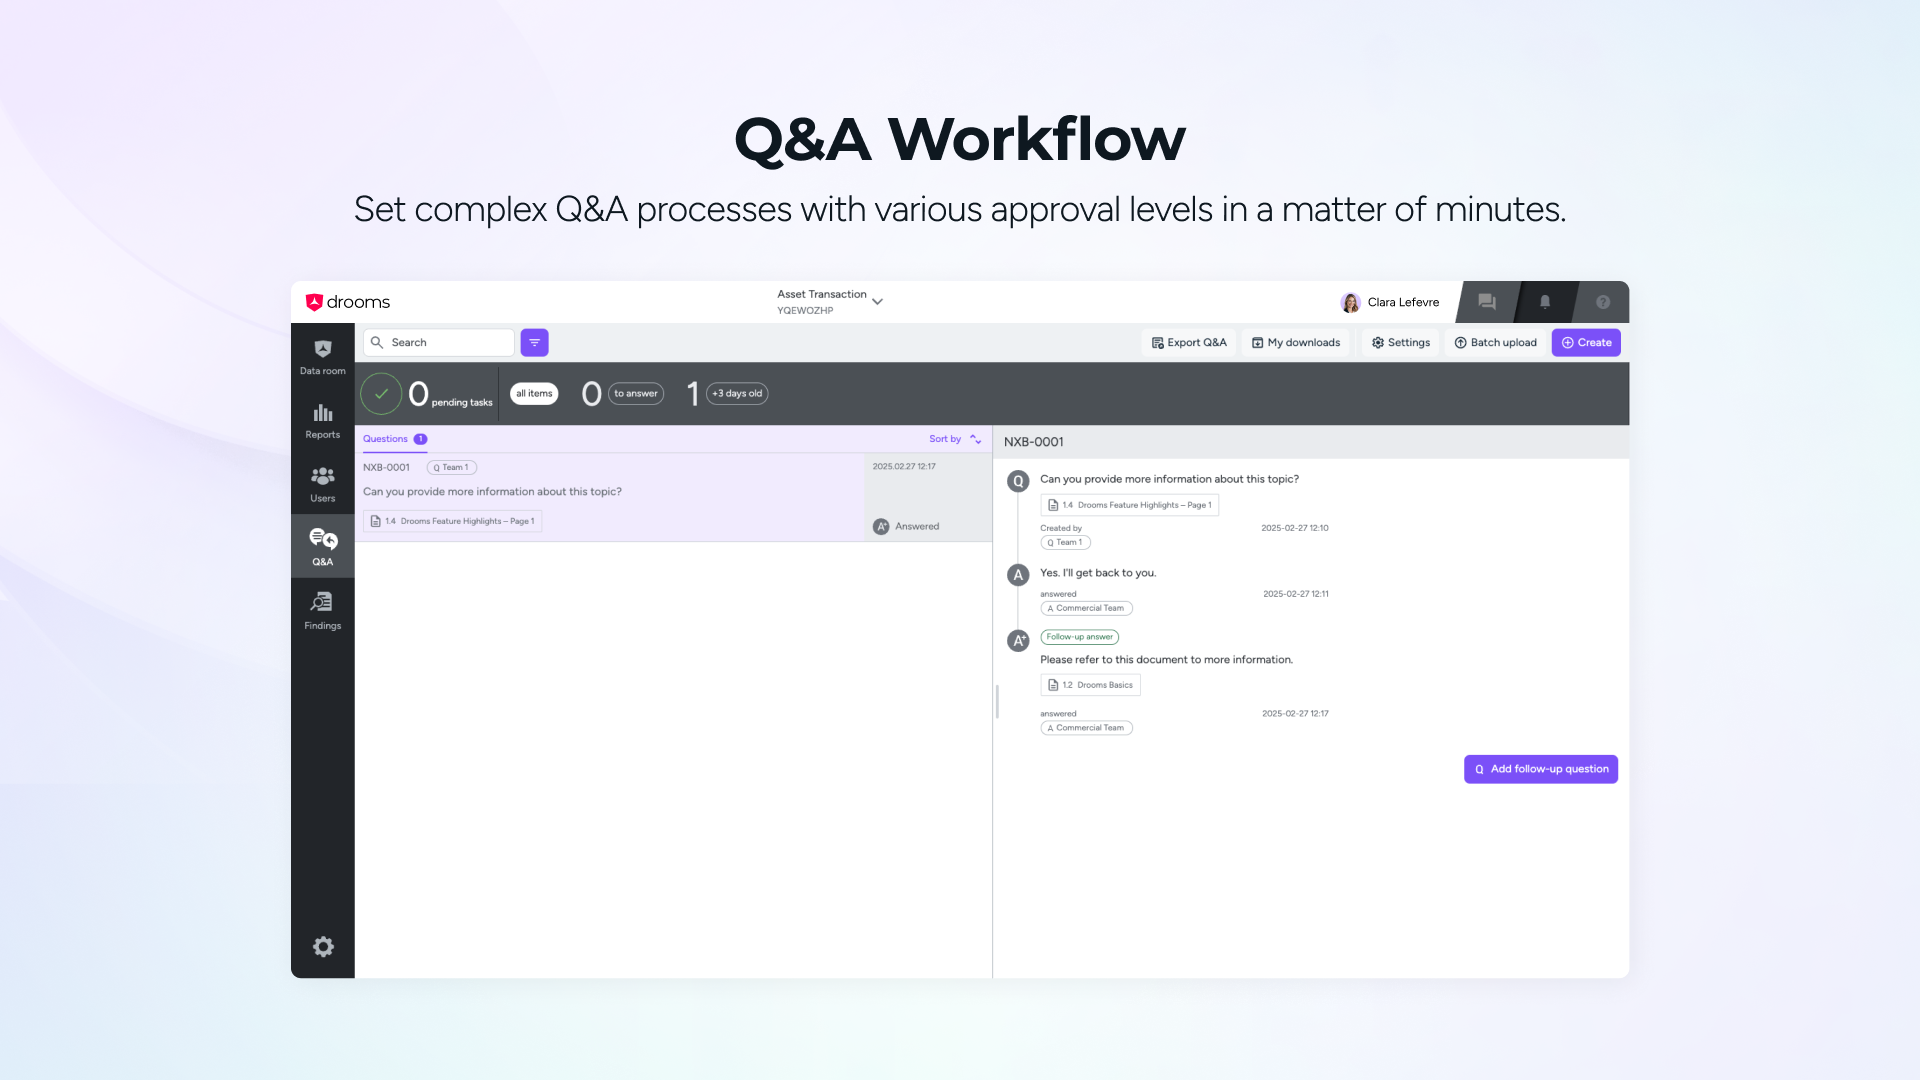The image size is (1920, 1080).
Task: Toggle the 'to answer' filter pill
Action: pyautogui.click(x=635, y=393)
